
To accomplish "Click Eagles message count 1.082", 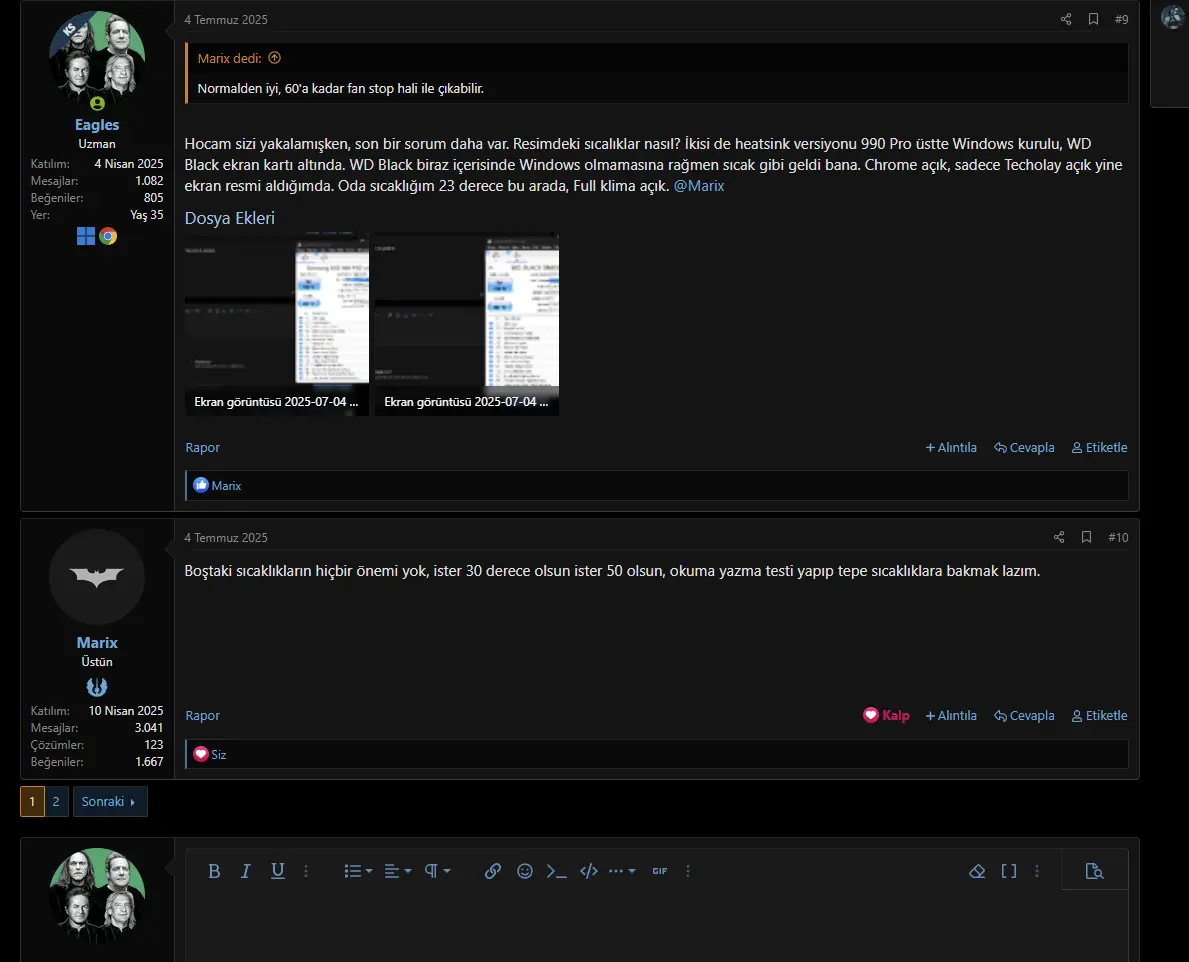I will click(x=149, y=180).
